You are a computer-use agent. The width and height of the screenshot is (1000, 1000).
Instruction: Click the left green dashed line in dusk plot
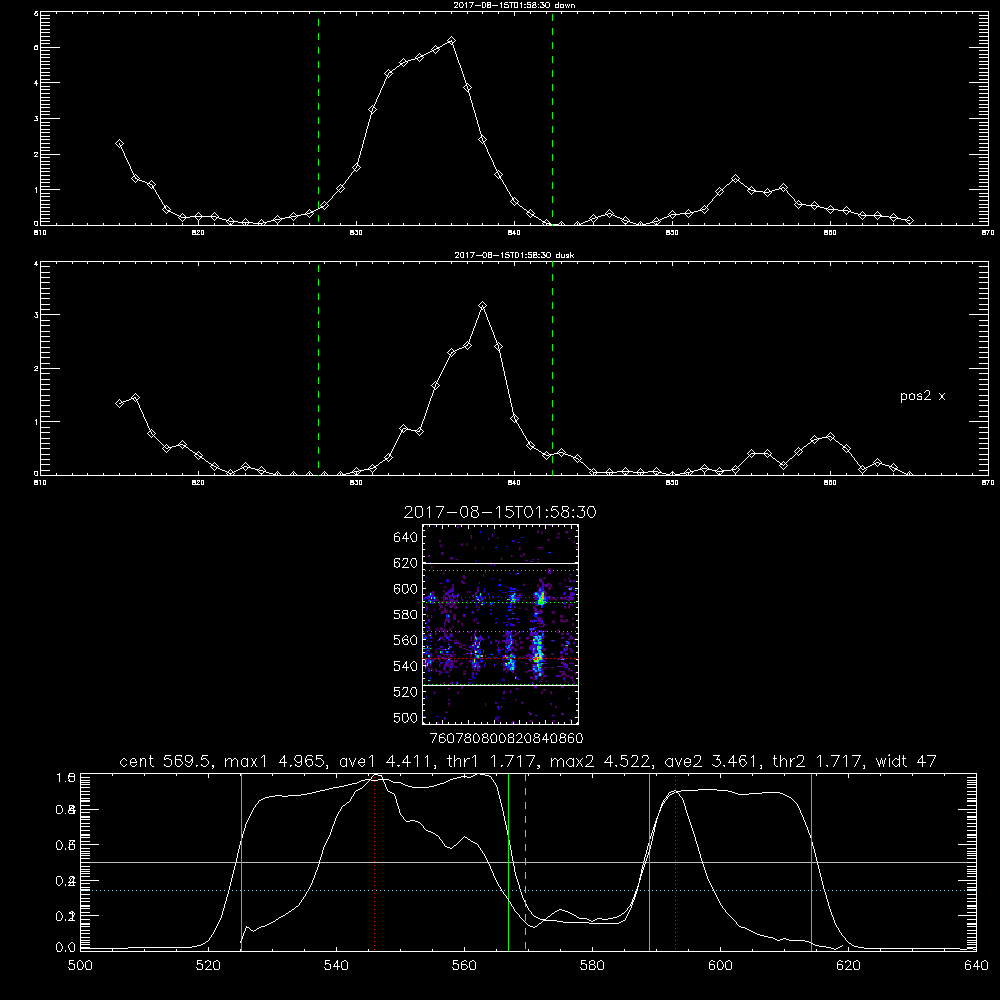point(318,368)
